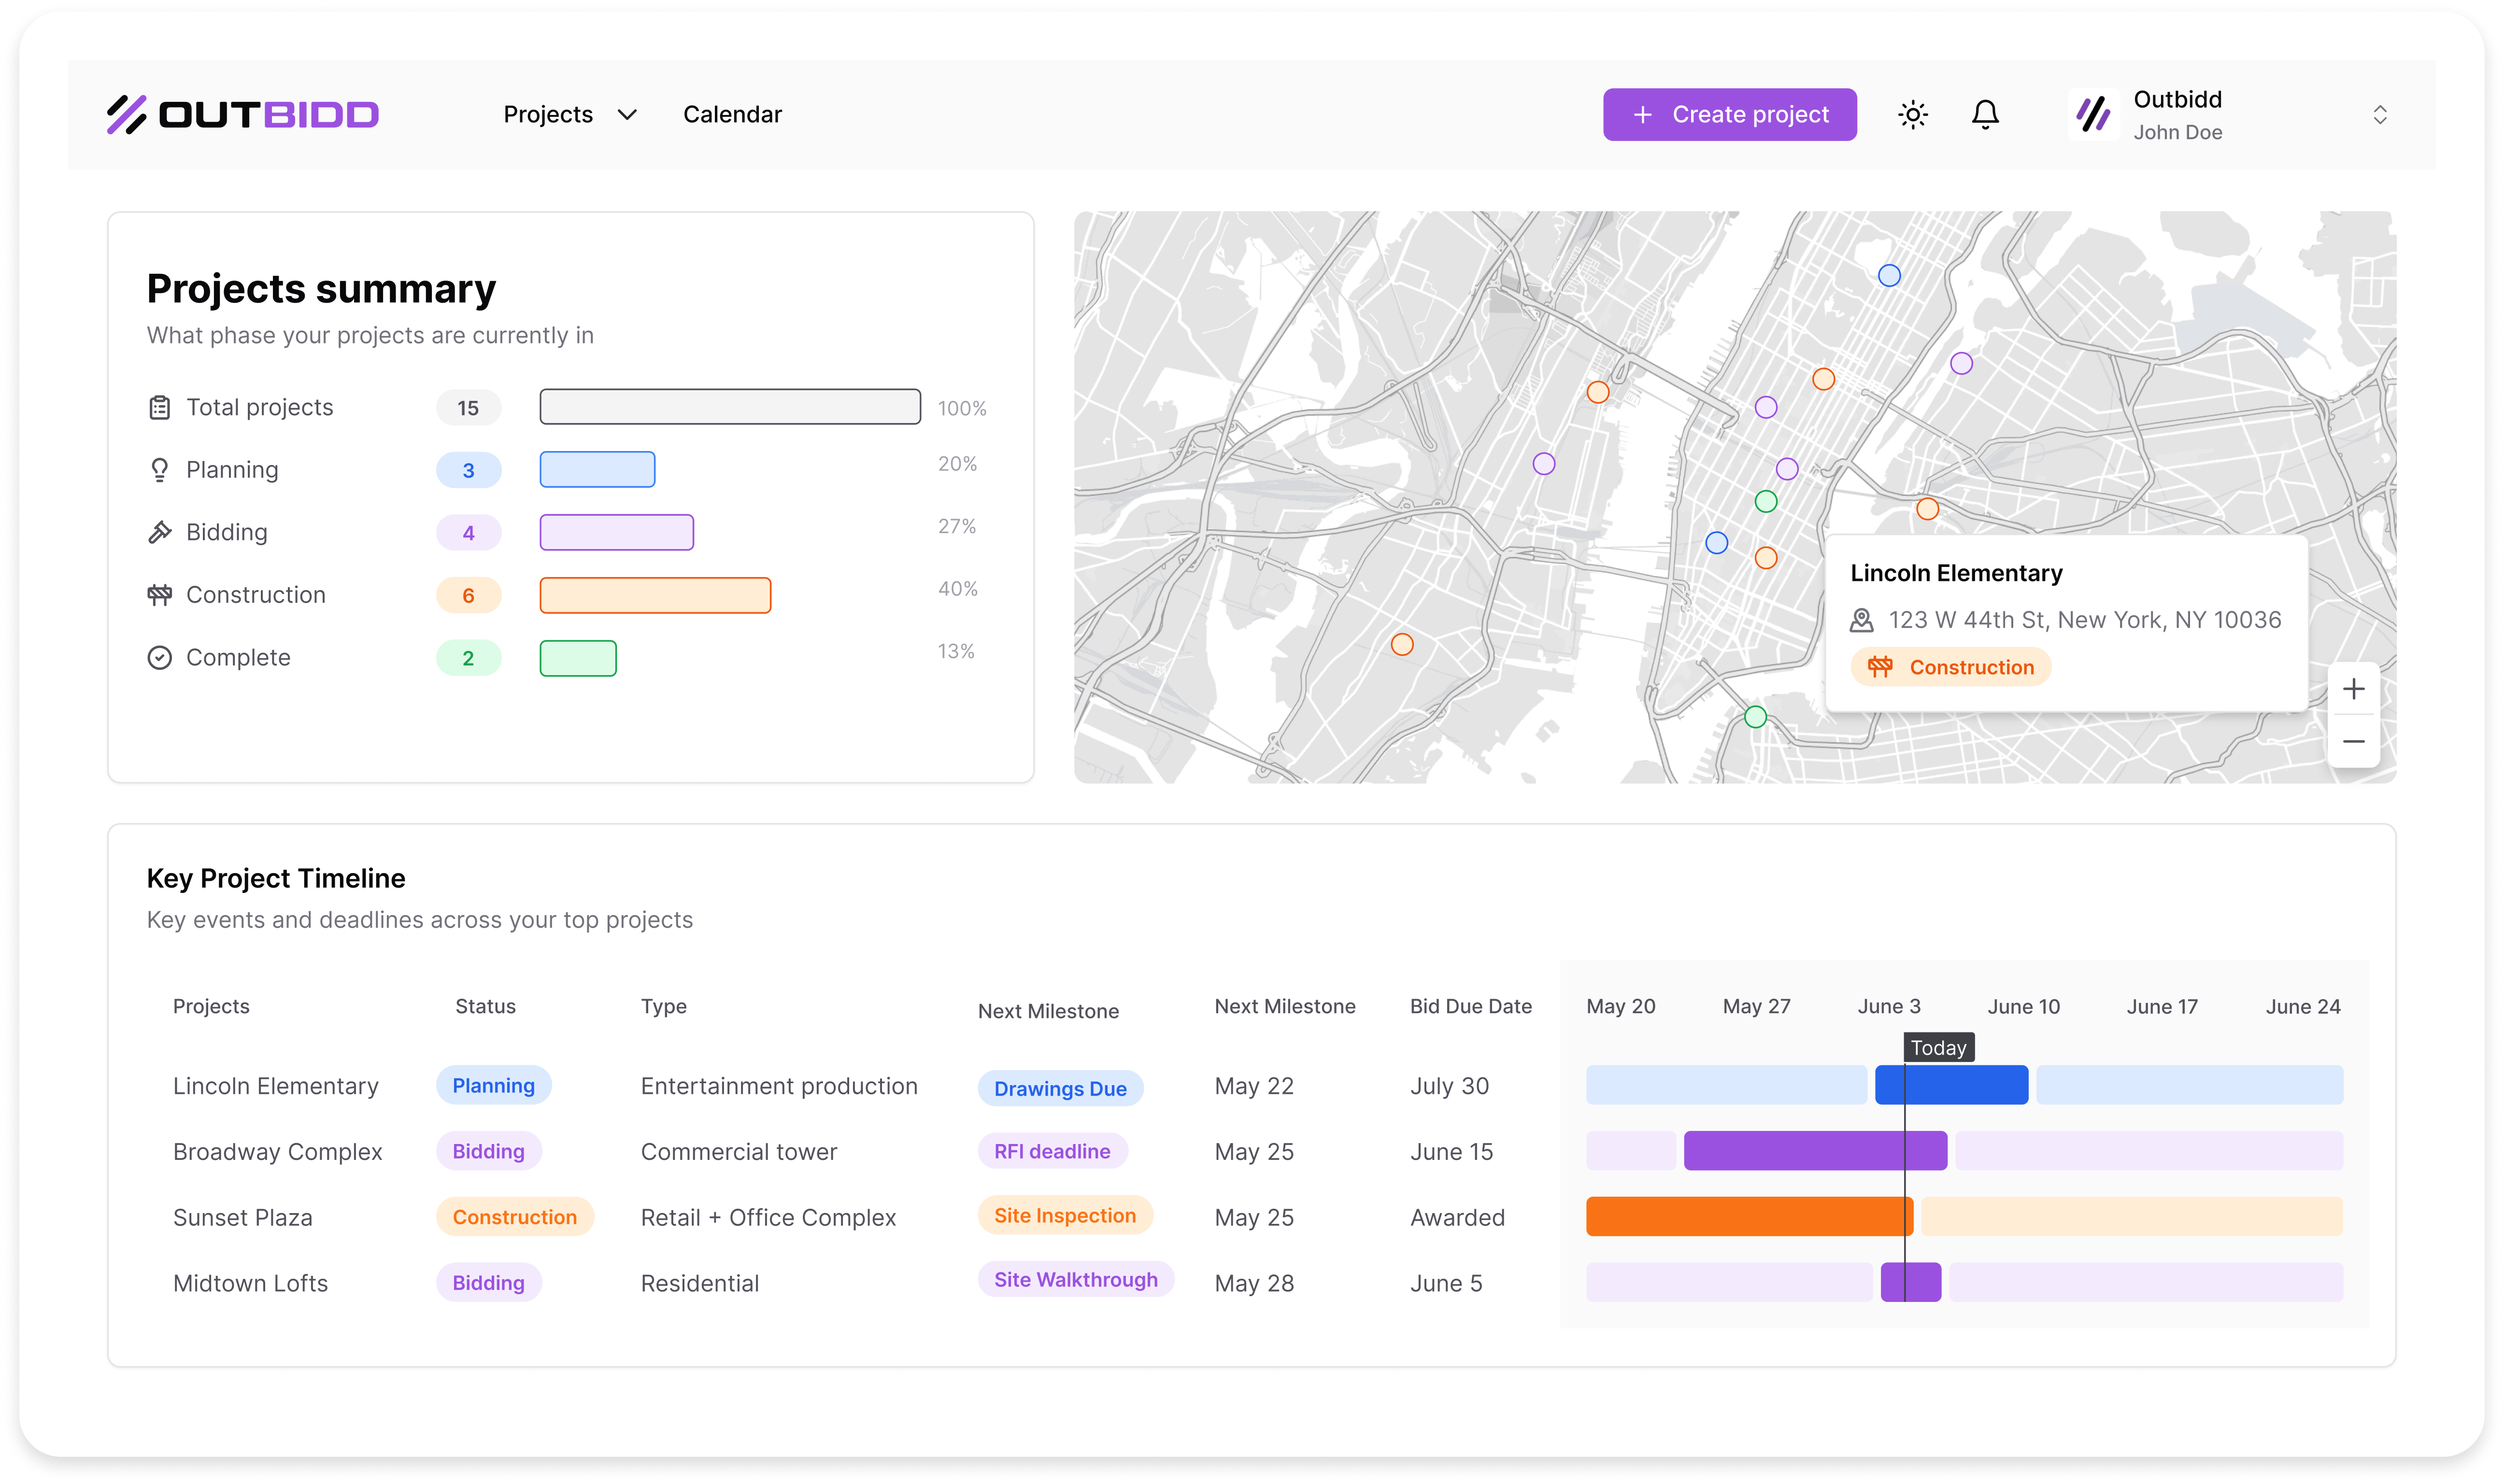Go to the Calendar page
Screen dimensions: 2504x1484
pos(732,114)
